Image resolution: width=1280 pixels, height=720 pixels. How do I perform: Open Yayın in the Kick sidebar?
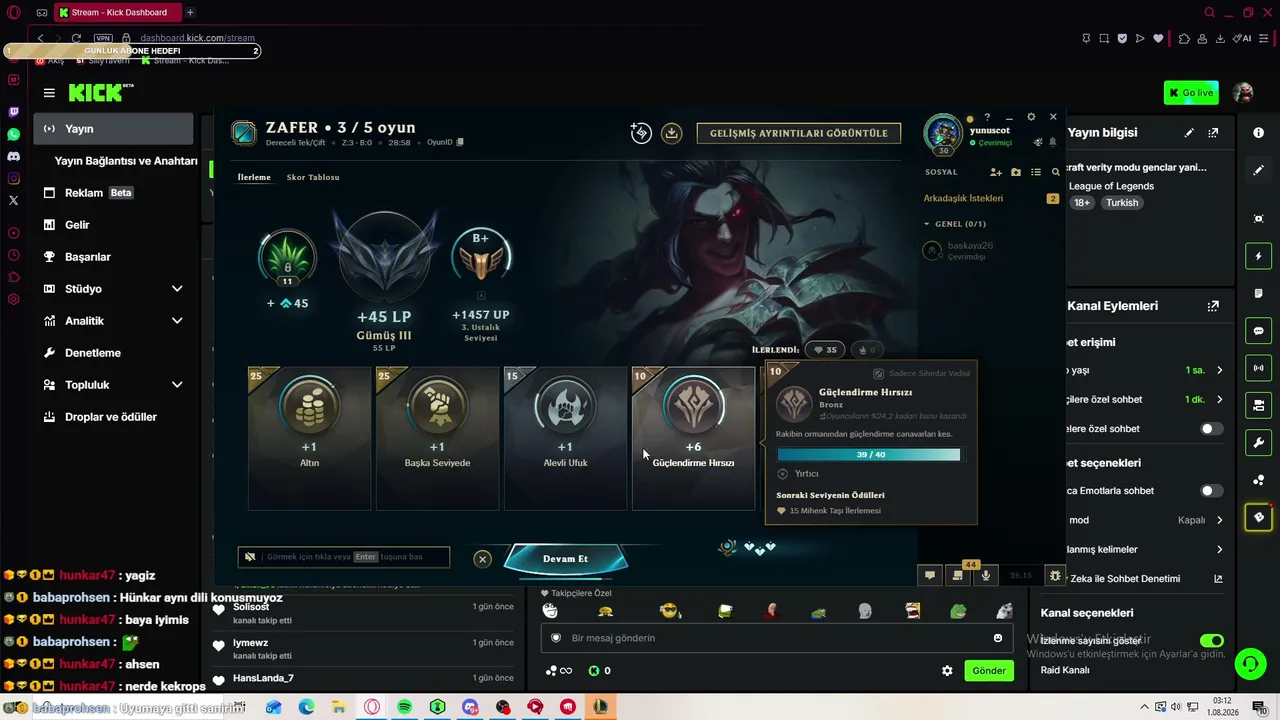114,129
